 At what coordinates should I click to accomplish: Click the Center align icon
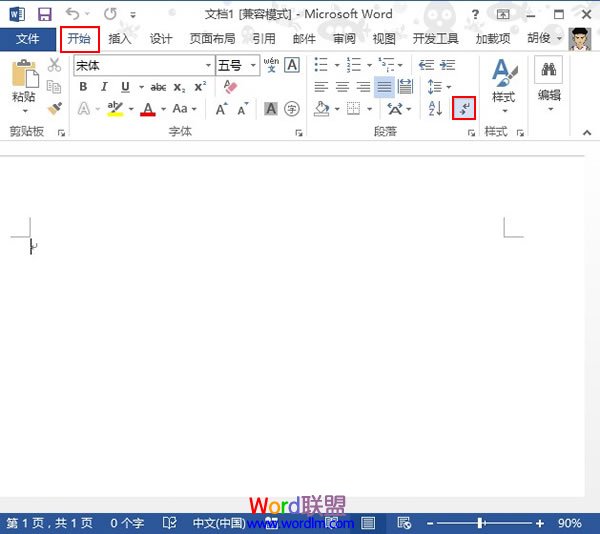342,87
